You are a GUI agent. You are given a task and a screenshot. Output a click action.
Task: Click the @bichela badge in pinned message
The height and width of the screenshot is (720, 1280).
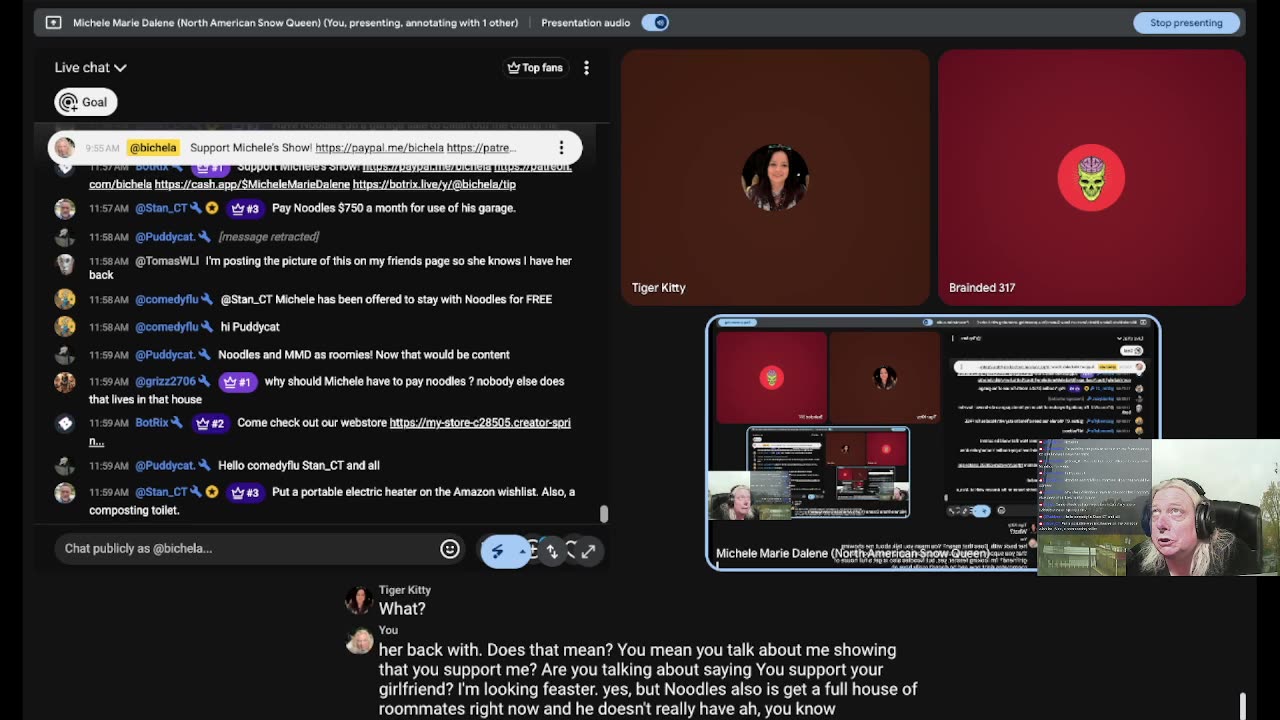coord(153,148)
